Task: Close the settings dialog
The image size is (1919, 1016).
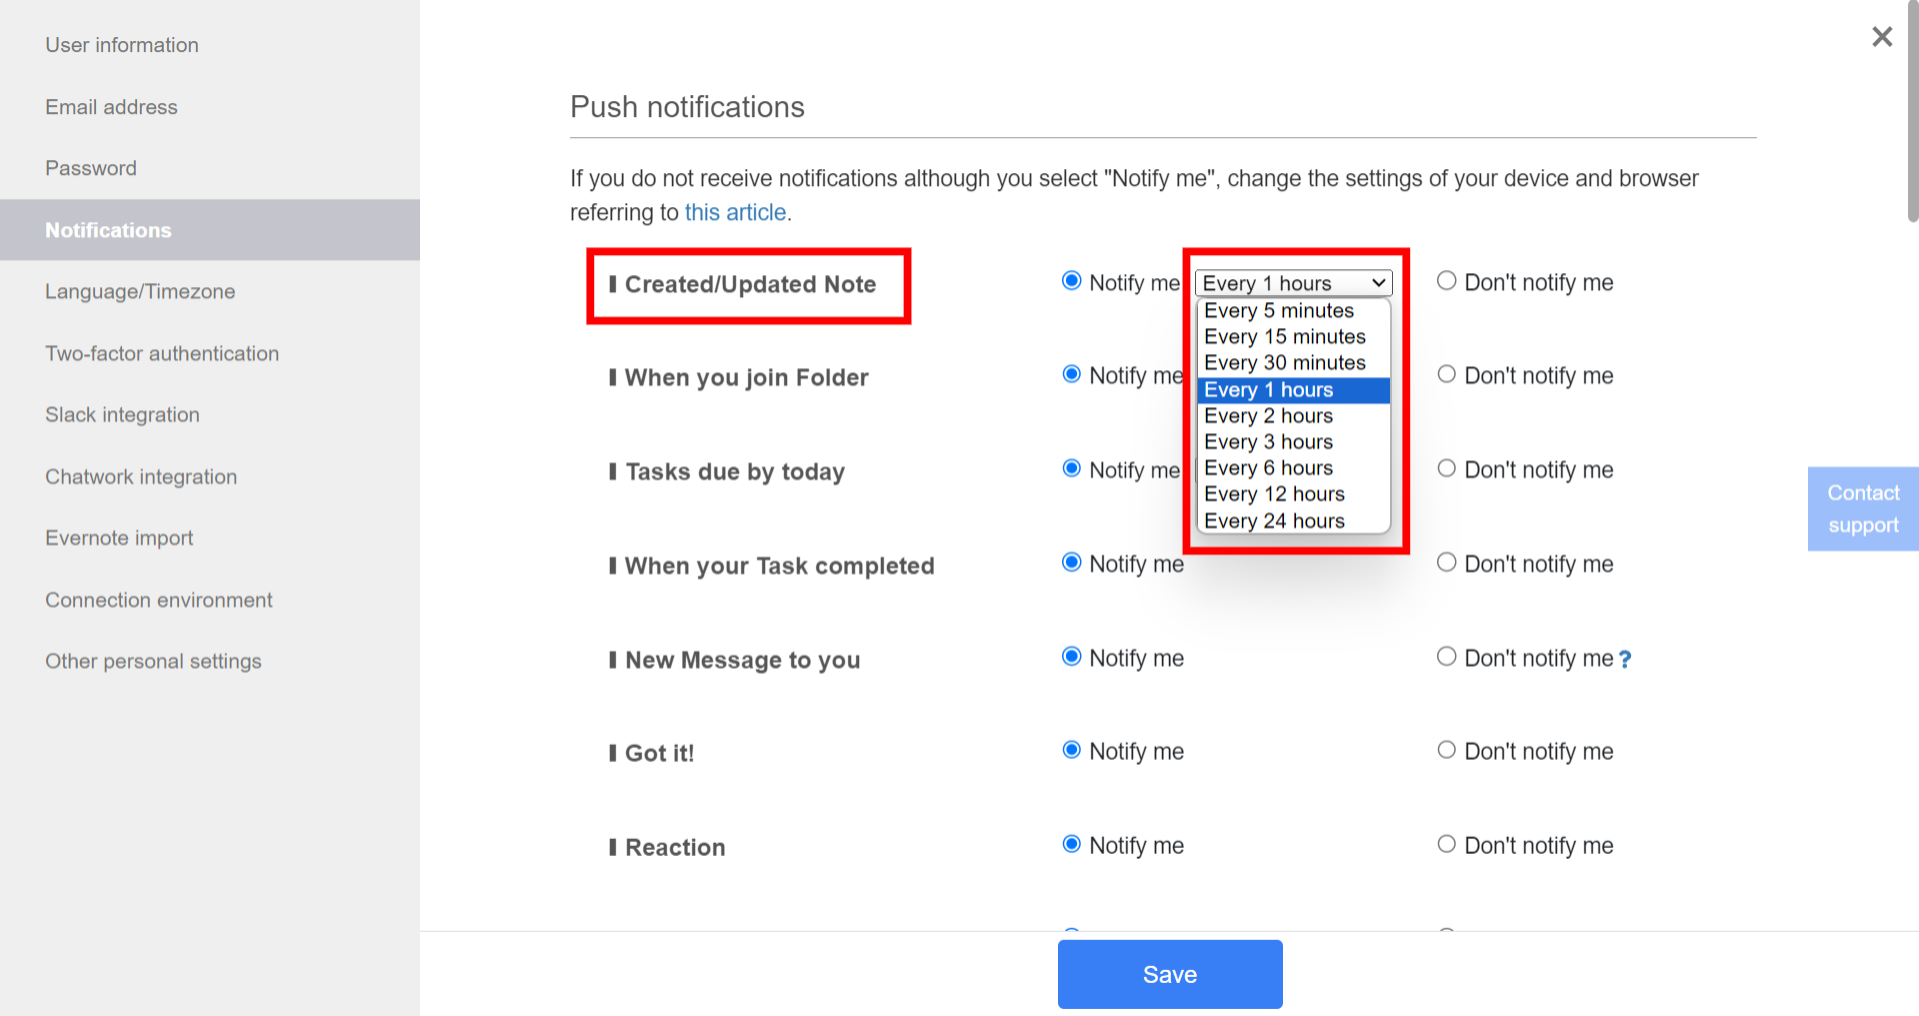Action: (x=1882, y=36)
